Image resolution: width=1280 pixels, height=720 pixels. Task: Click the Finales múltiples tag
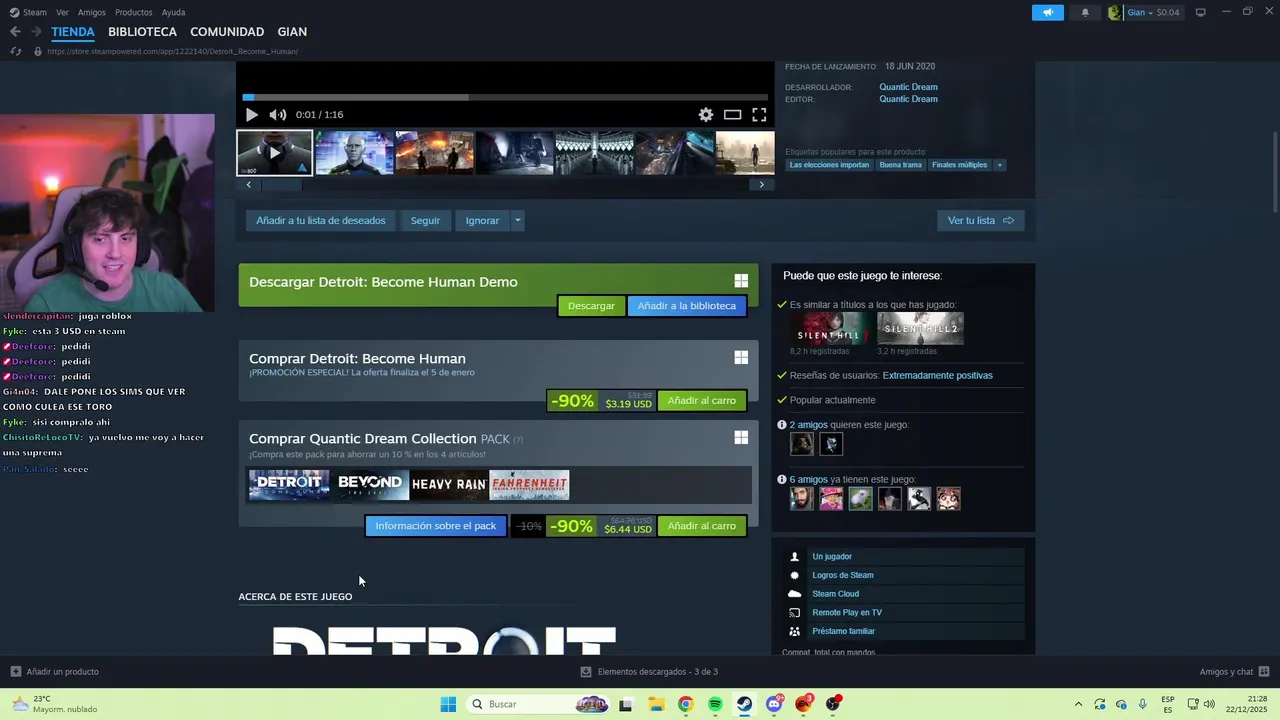pyautogui.click(x=959, y=165)
